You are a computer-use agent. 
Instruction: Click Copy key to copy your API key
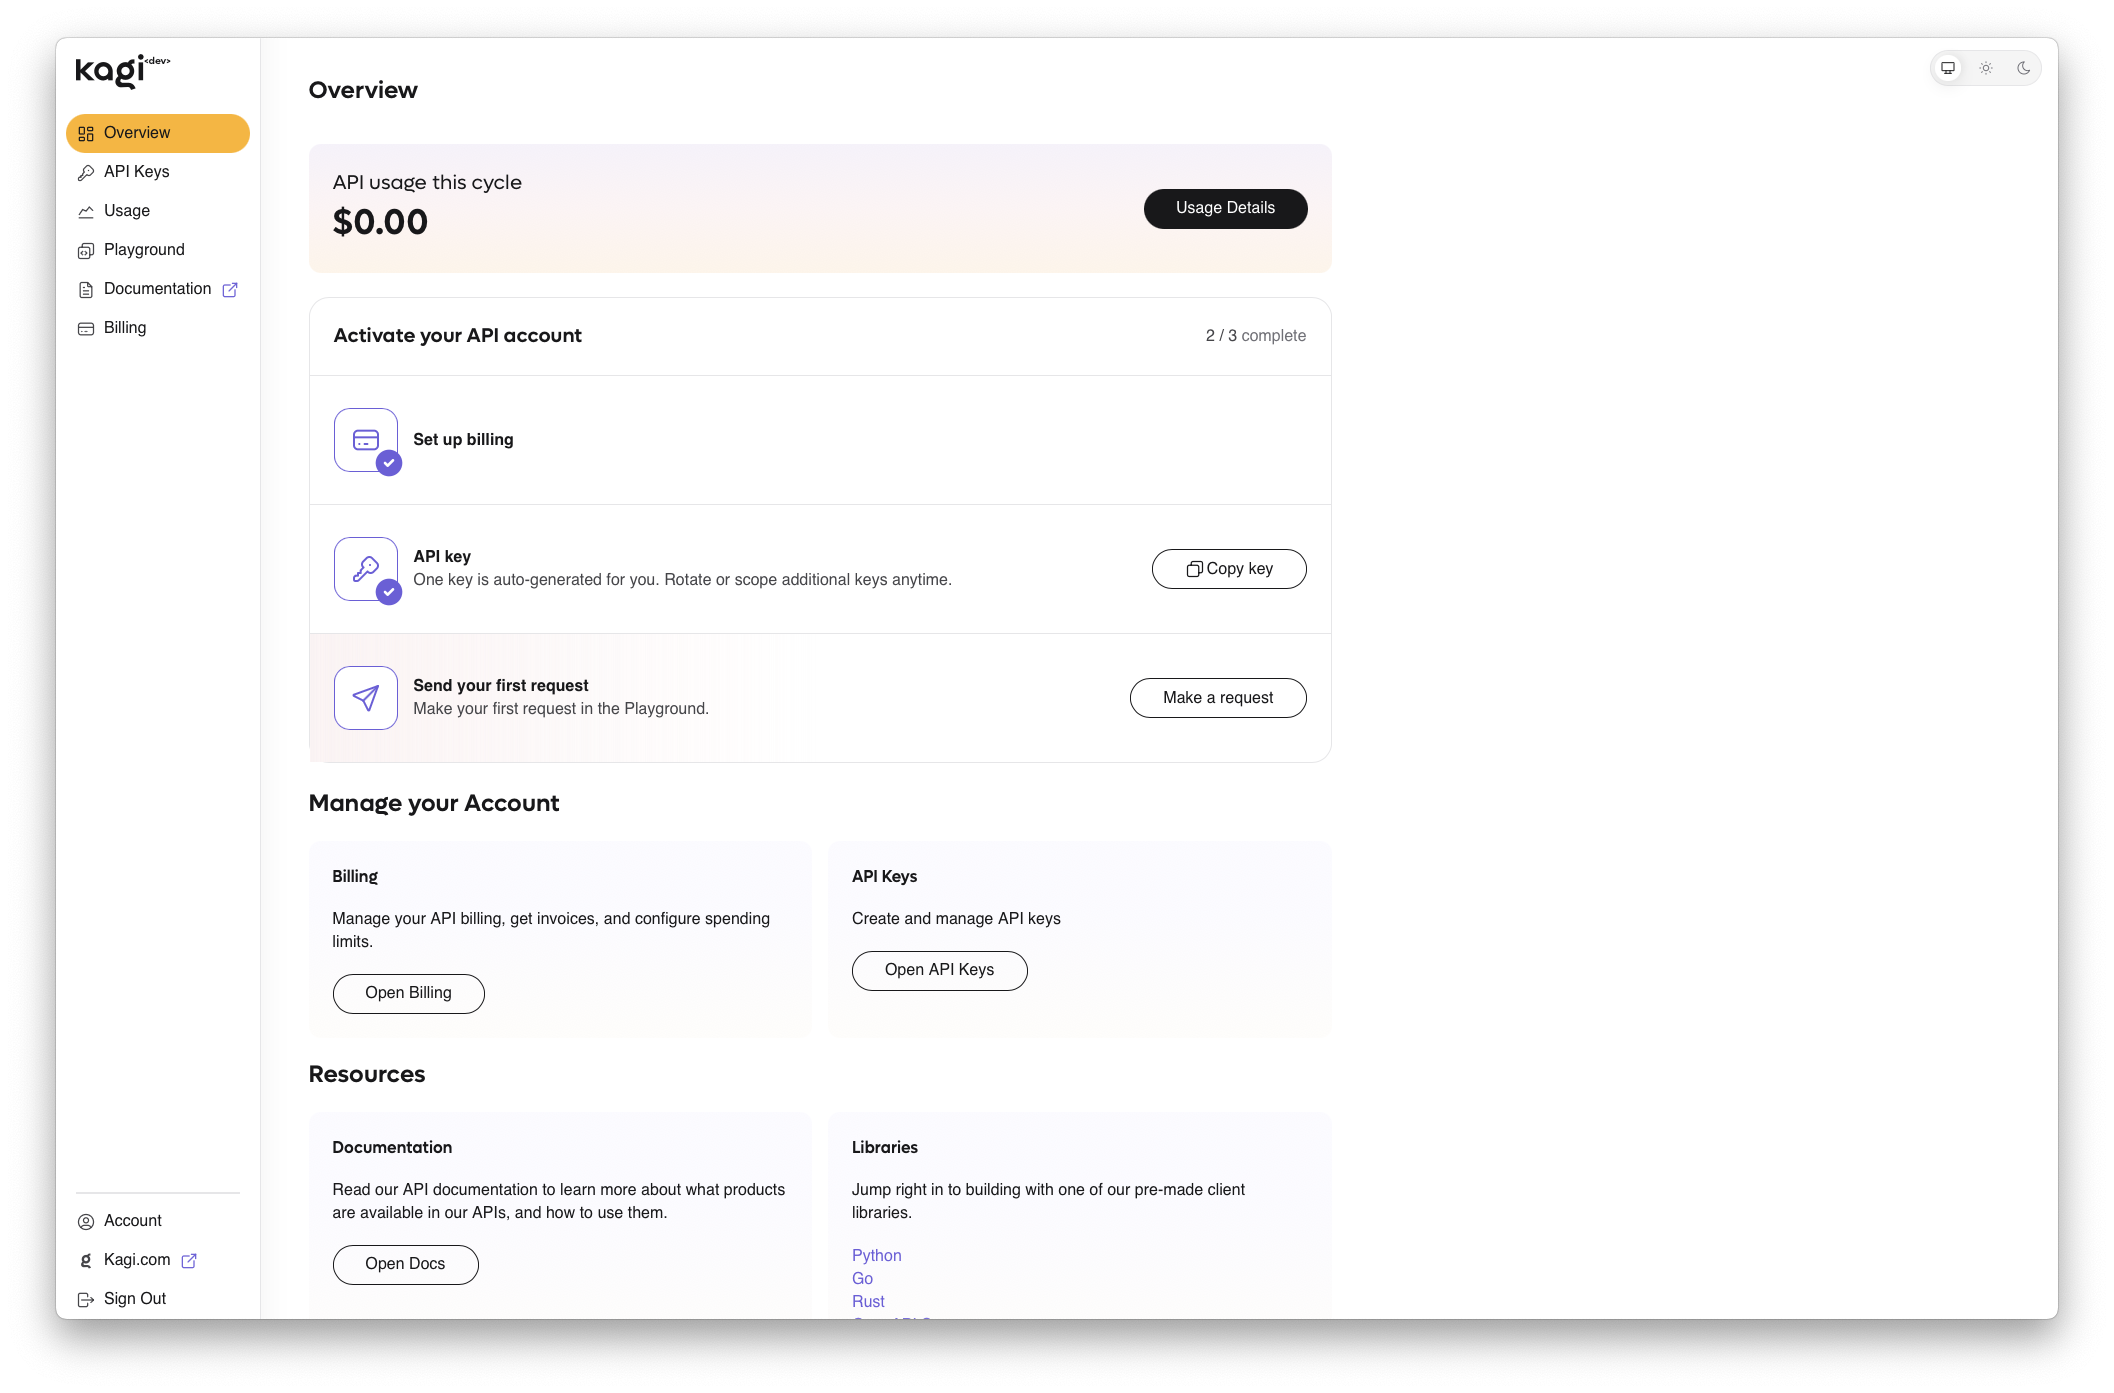[1228, 568]
